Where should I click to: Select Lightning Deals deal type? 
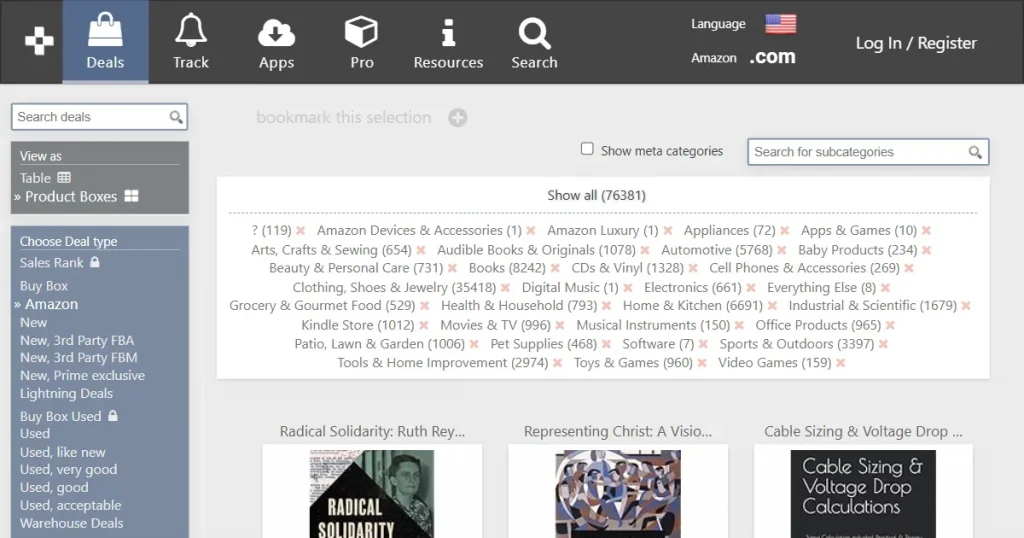66,394
